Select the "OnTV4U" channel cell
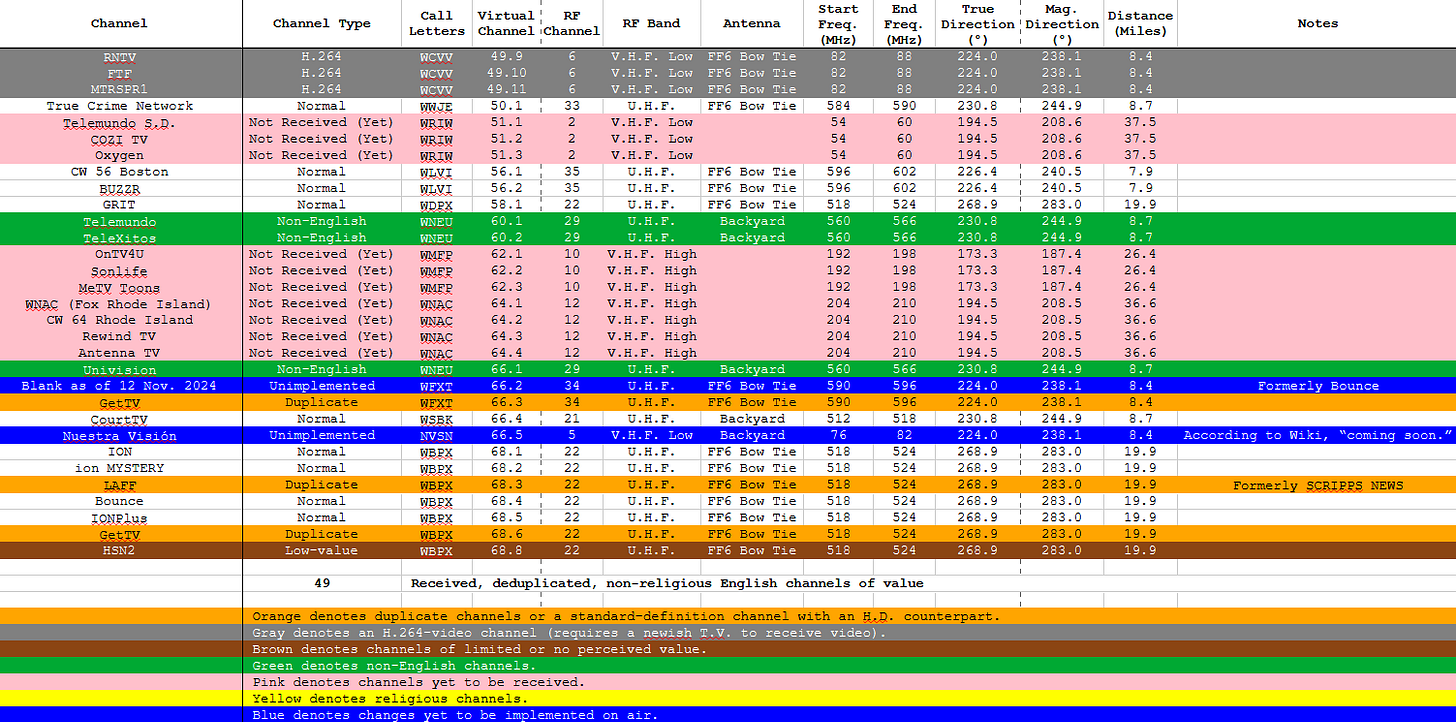This screenshot has height=722, width=1456. click(x=119, y=254)
